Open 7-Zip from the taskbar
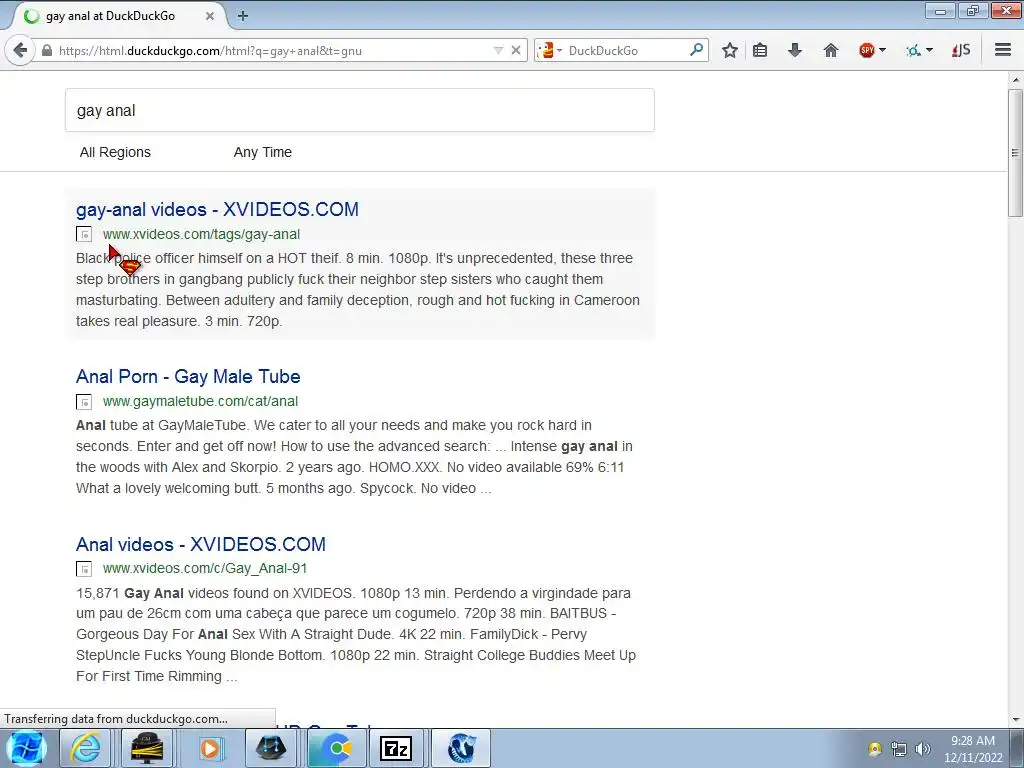 pyautogui.click(x=395, y=748)
